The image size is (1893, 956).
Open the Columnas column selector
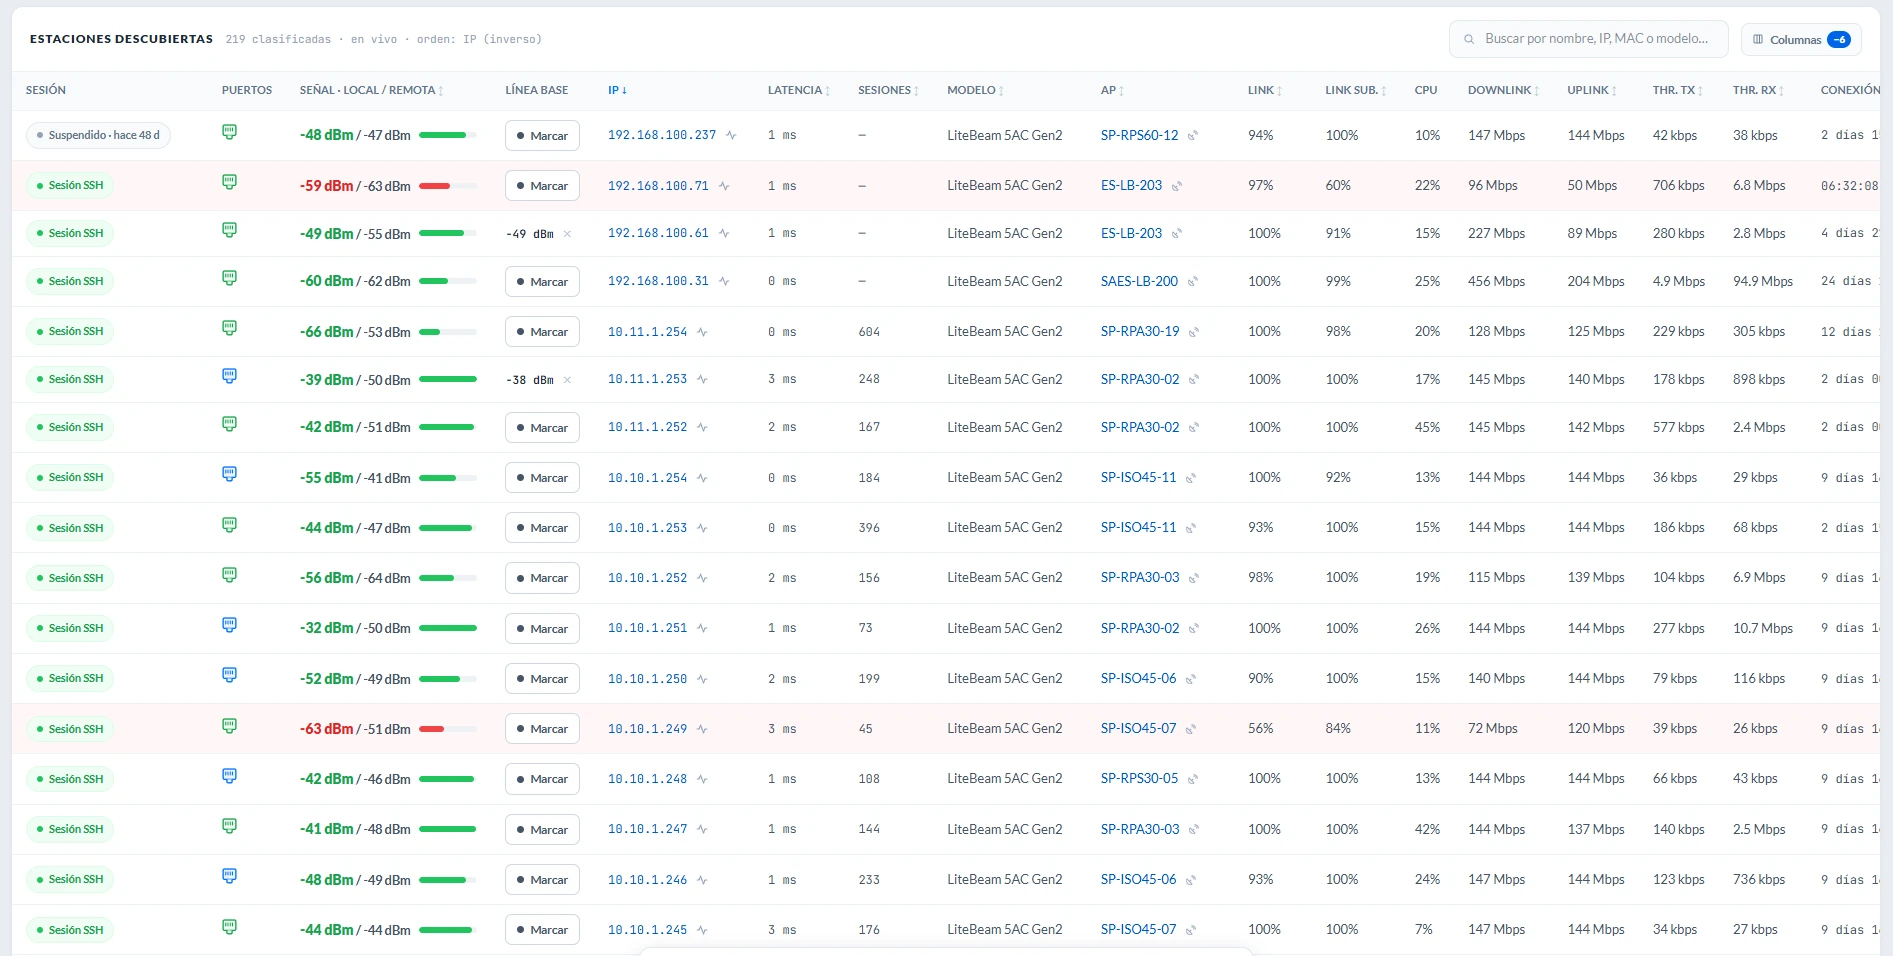pyautogui.click(x=1801, y=40)
